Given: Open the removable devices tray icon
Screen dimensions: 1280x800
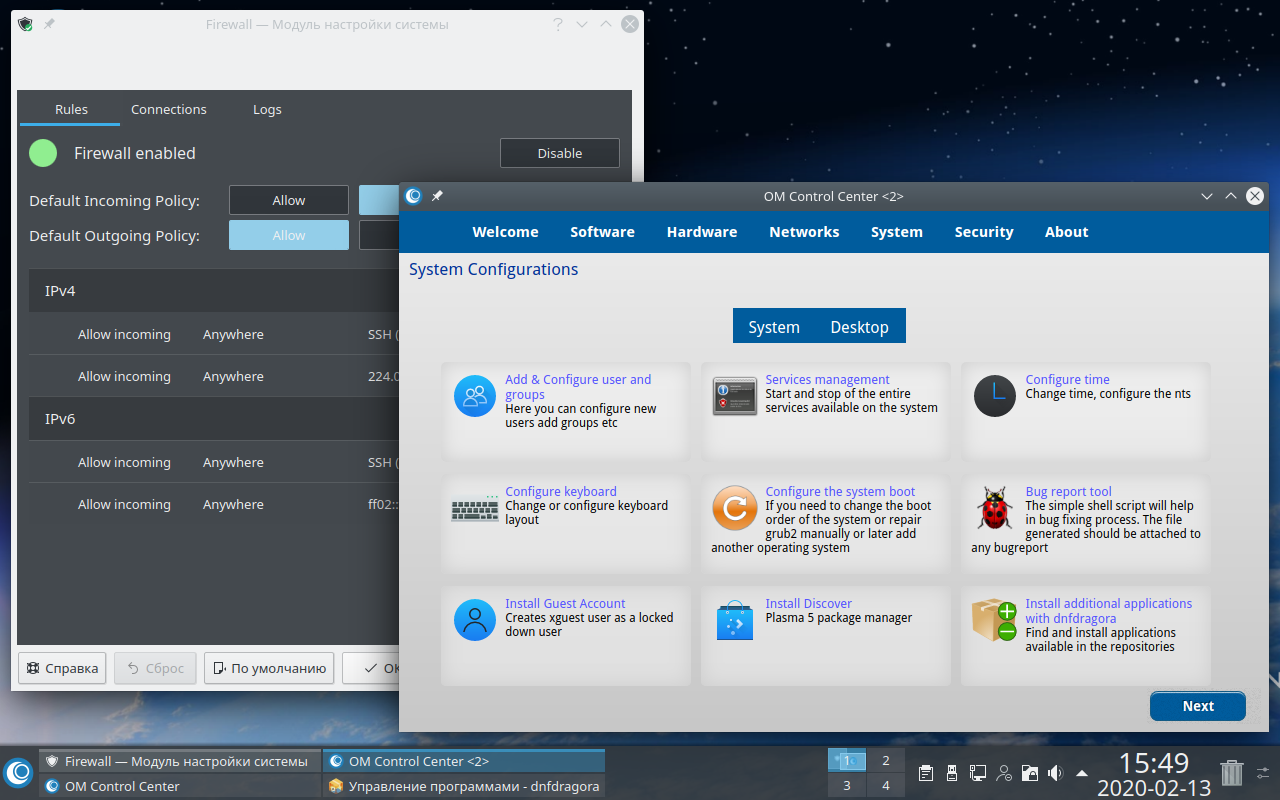Looking at the screenshot, I should click(952, 773).
